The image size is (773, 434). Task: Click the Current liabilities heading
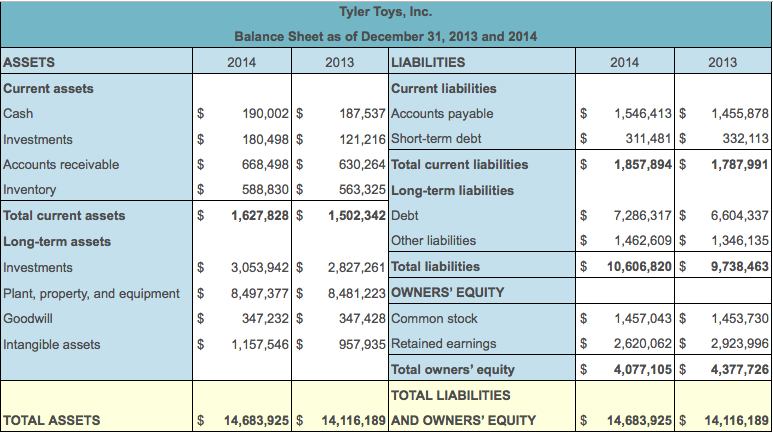click(x=444, y=89)
